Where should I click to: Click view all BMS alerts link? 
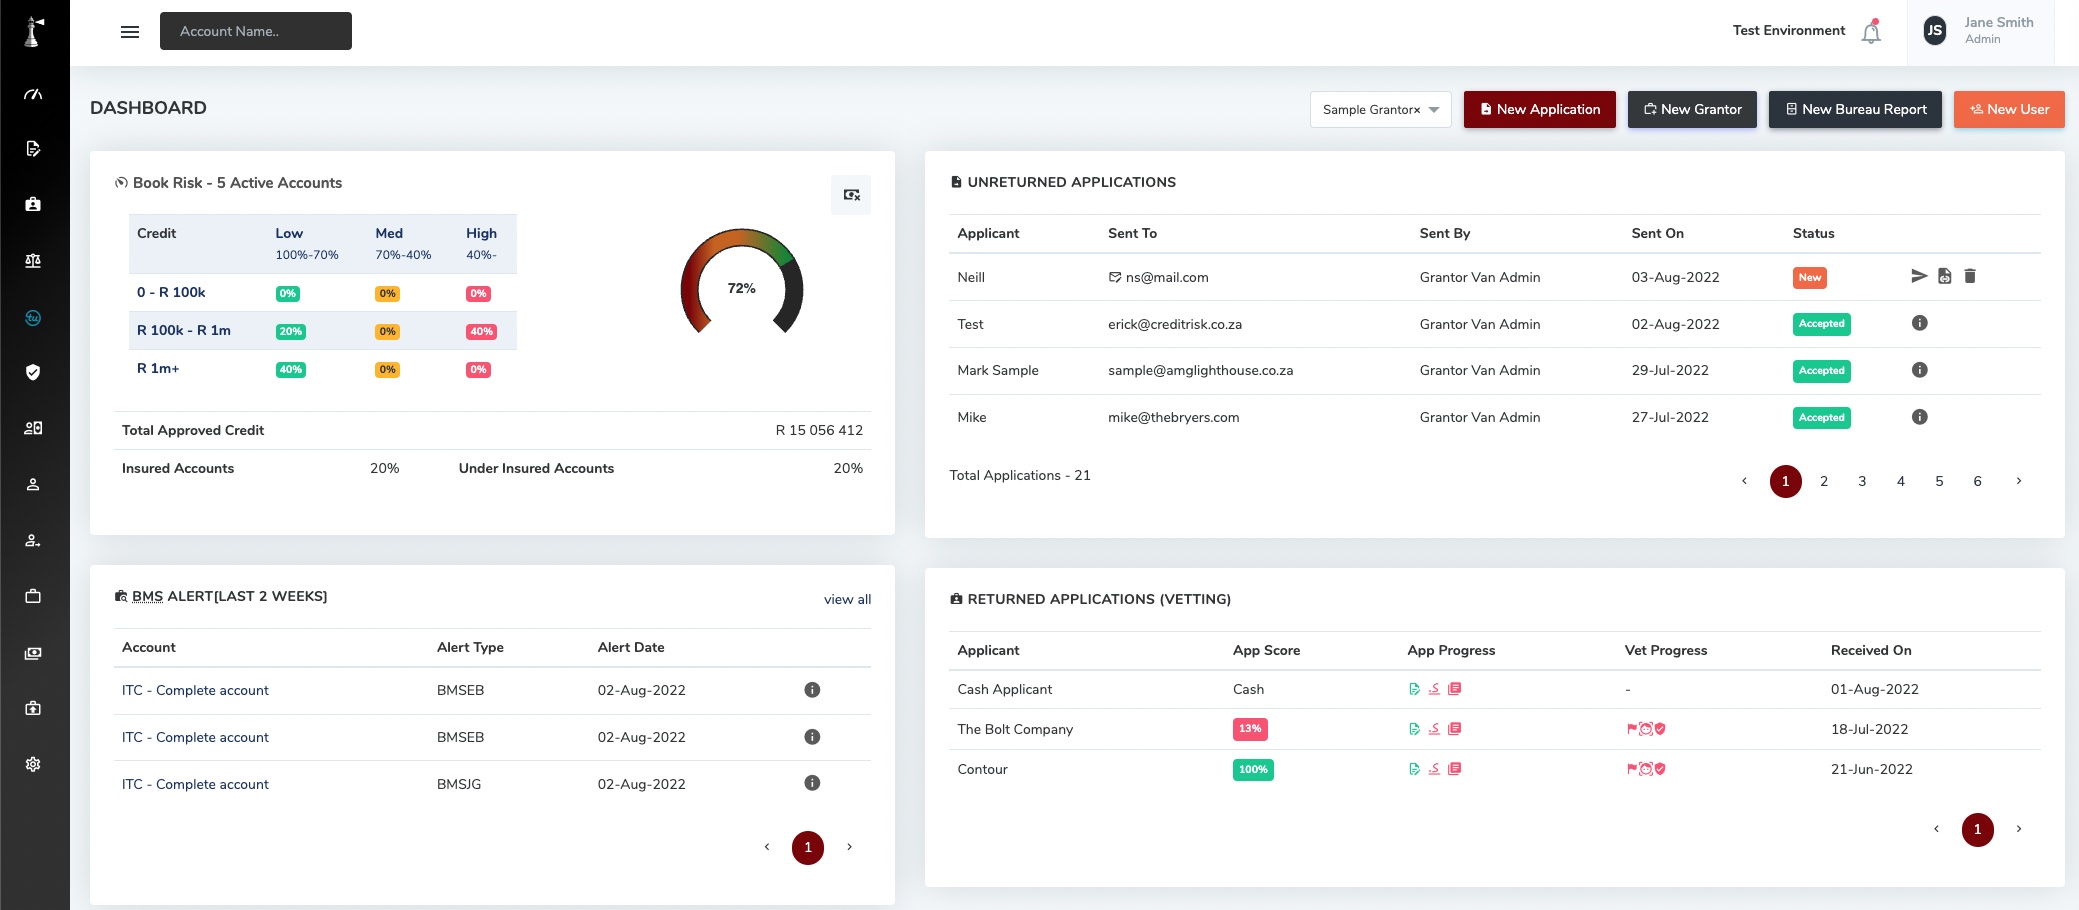[x=847, y=599]
